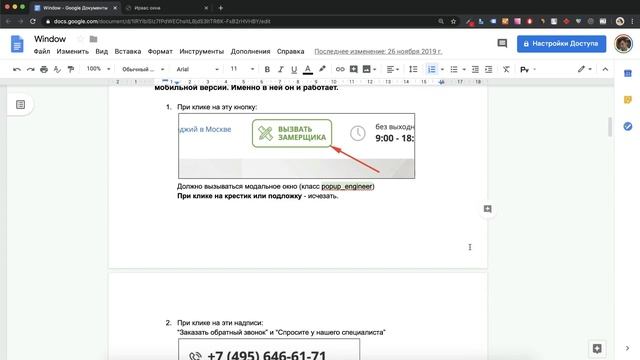Change zoom level 100% dropdown
640x360 pixels.
(98, 69)
